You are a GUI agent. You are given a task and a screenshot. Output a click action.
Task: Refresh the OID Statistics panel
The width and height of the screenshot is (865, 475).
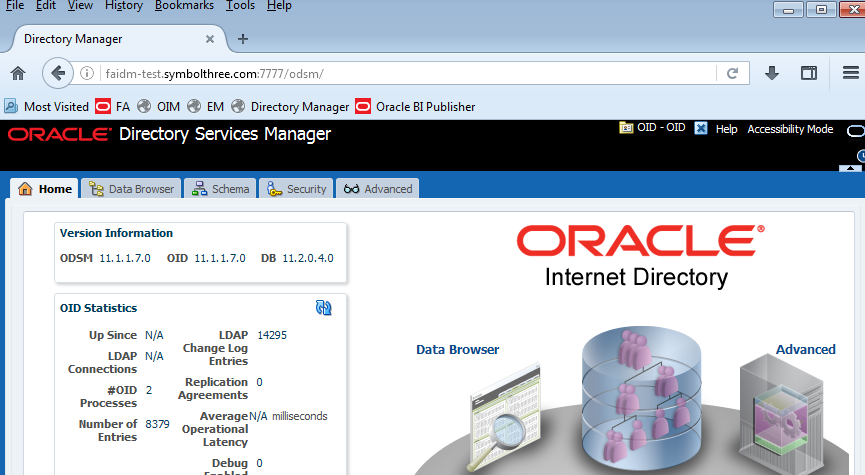pyautogui.click(x=323, y=308)
